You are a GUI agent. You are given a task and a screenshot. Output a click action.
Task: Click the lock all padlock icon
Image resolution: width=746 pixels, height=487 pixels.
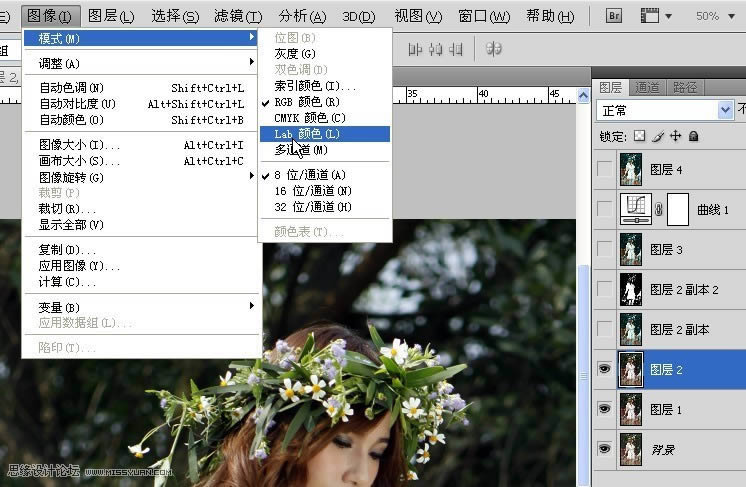point(693,136)
